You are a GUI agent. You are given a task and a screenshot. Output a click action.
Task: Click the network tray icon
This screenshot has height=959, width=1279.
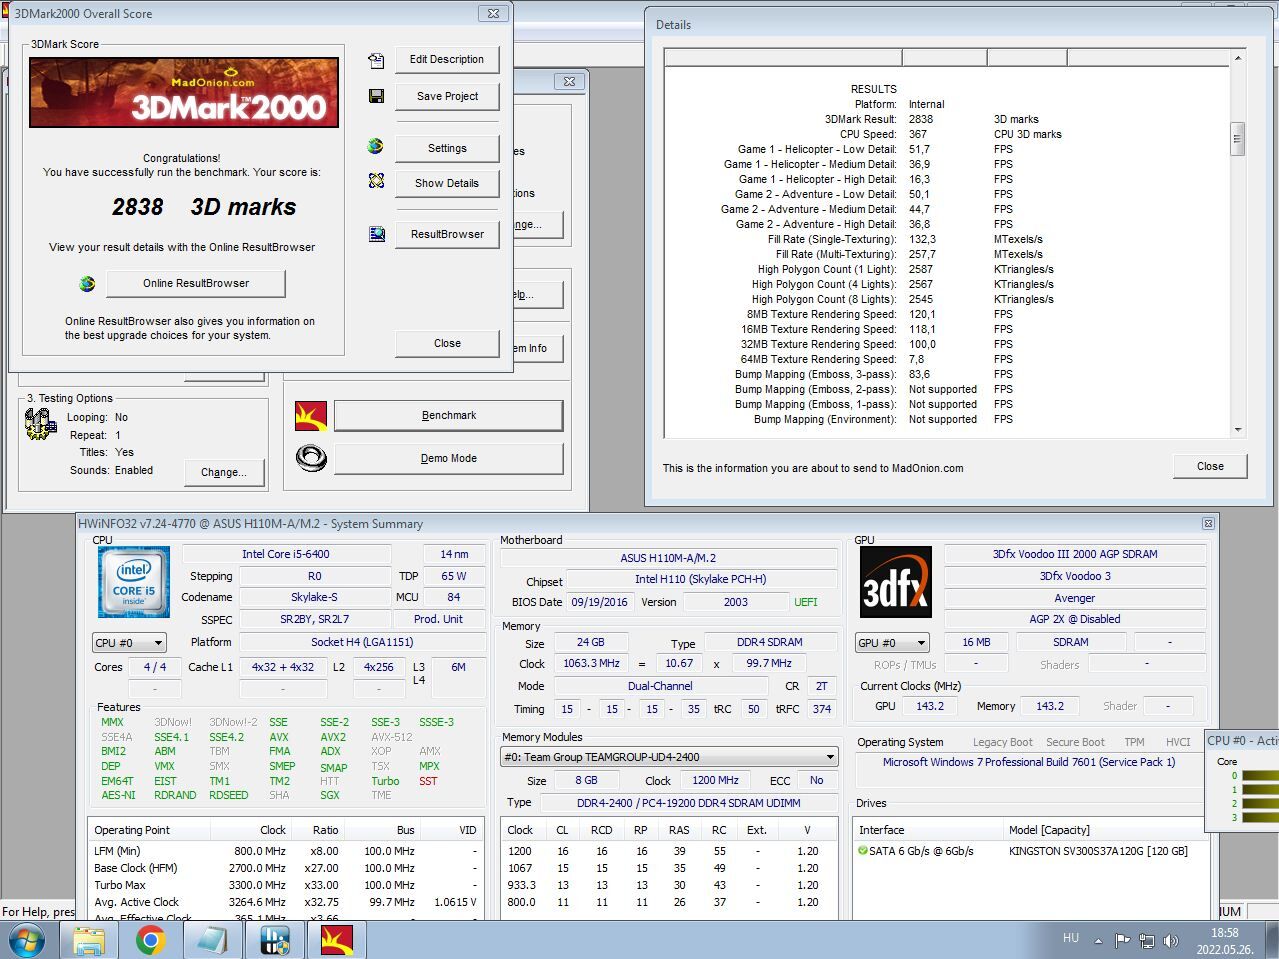[x=1146, y=941]
